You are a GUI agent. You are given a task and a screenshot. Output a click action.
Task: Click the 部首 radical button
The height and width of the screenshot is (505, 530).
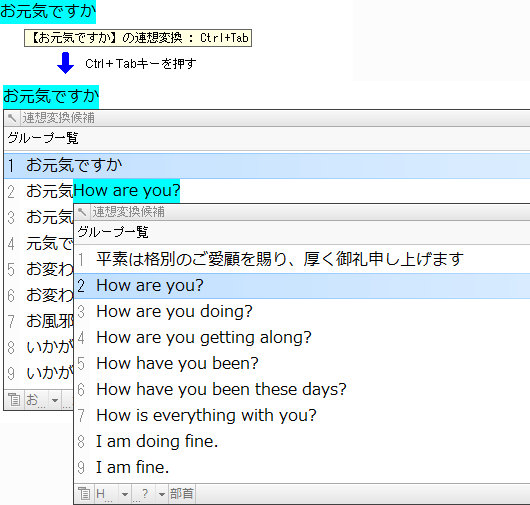tap(182, 494)
